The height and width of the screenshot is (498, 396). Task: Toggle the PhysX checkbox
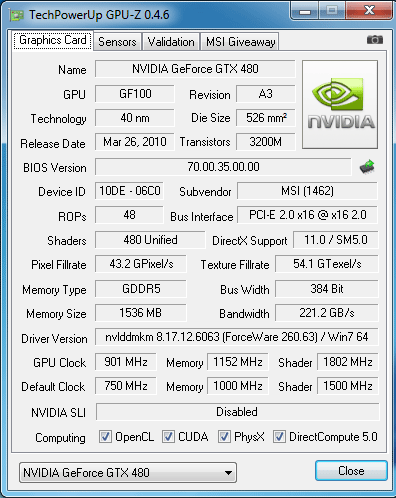[224, 436]
